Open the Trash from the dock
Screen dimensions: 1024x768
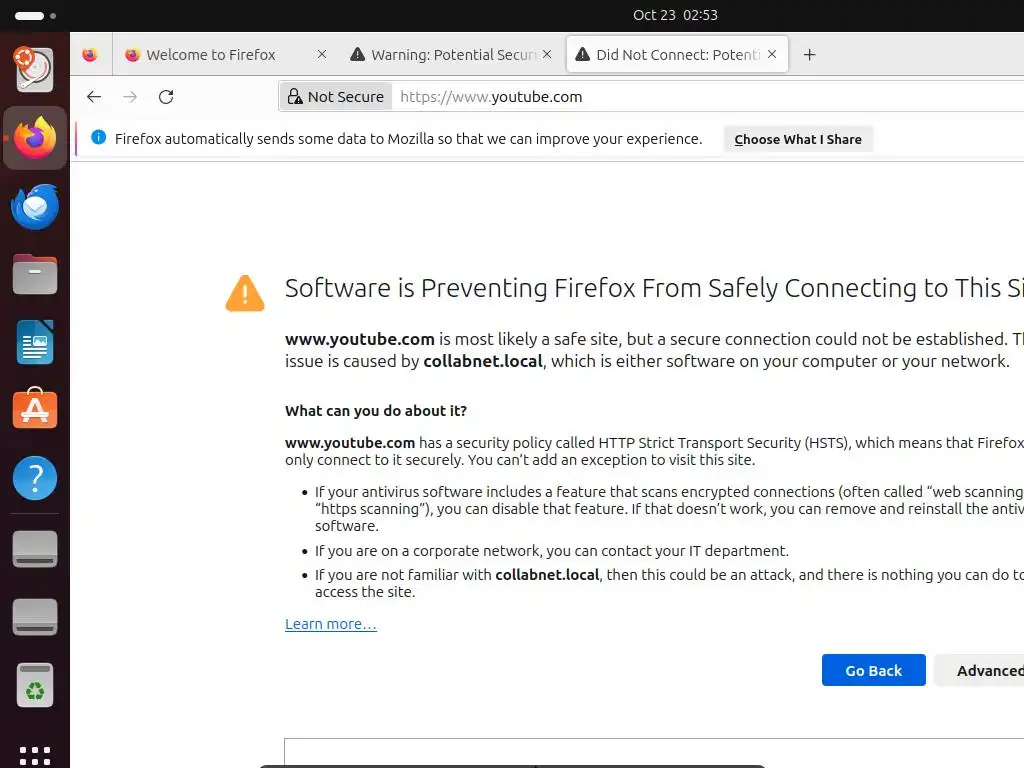click(x=35, y=686)
